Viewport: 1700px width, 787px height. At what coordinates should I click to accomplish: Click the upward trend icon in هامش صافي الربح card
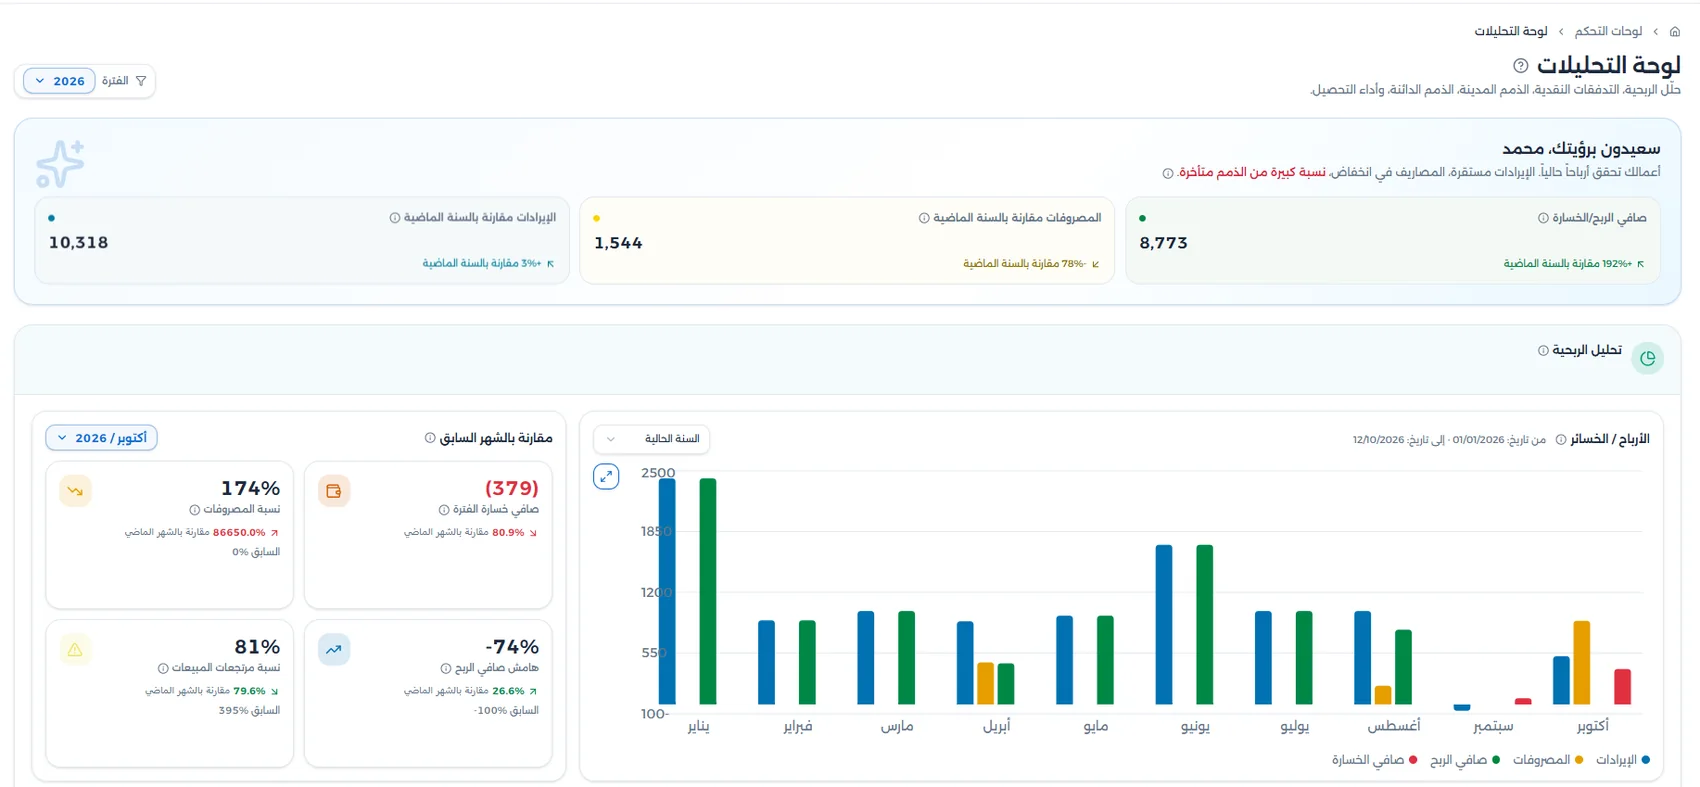[x=334, y=650]
